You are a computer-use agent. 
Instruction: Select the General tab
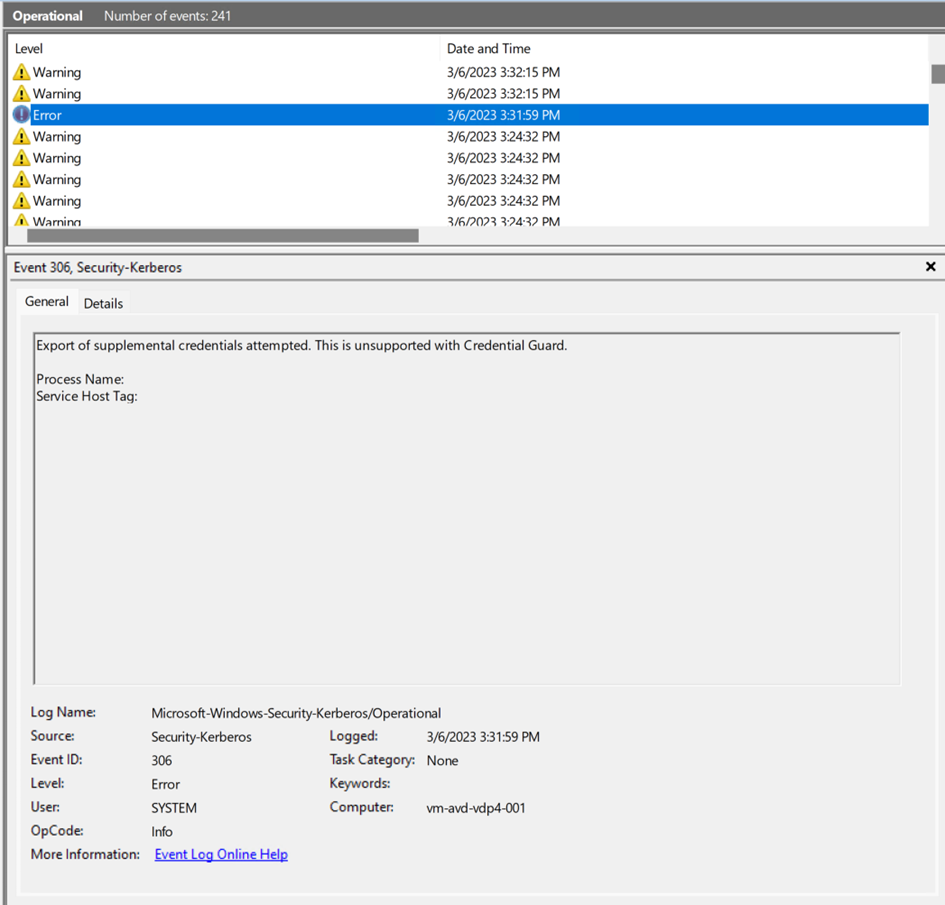point(46,300)
